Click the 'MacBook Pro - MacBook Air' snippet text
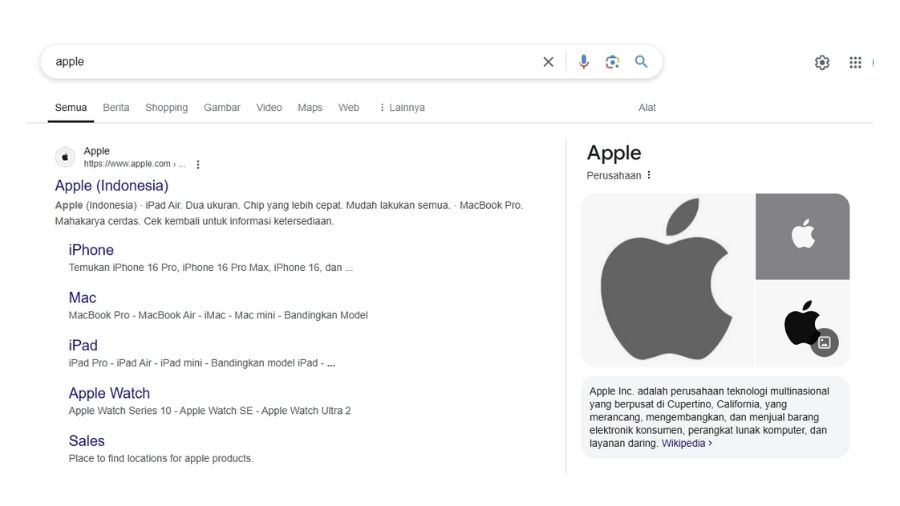The height and width of the screenshot is (506, 900). [x=218, y=315]
